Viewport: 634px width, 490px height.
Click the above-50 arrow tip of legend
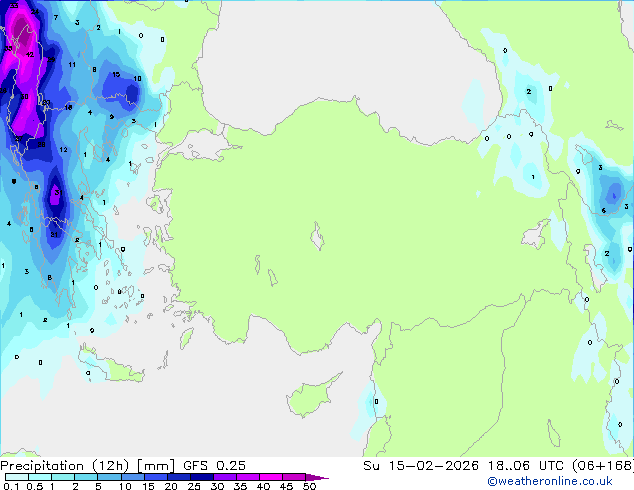(x=317, y=477)
